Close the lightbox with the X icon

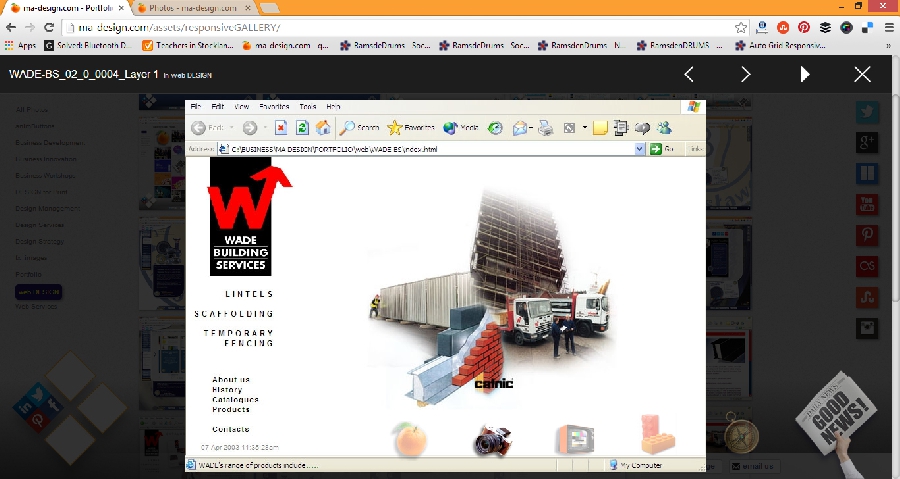click(862, 74)
